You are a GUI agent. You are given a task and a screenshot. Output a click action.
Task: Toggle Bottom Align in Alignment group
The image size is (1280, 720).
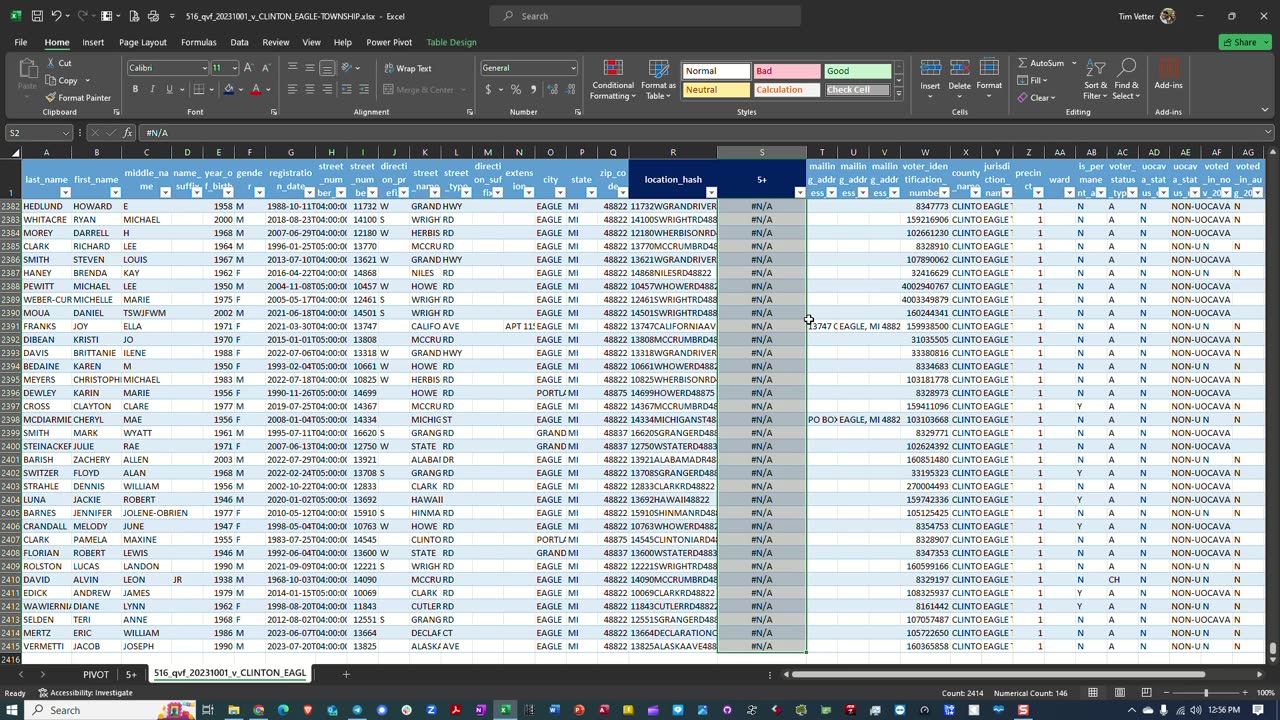click(x=327, y=68)
